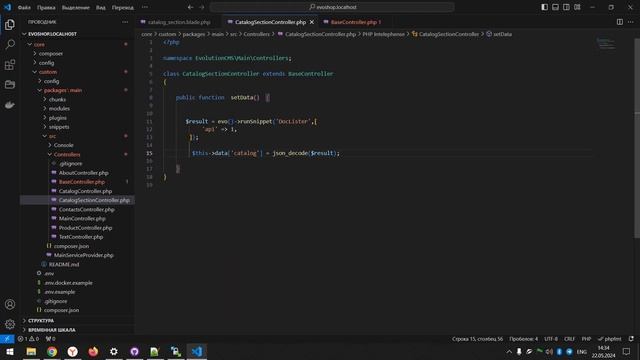Open the overflow menu ellipsis in menu bar

tap(145, 7)
